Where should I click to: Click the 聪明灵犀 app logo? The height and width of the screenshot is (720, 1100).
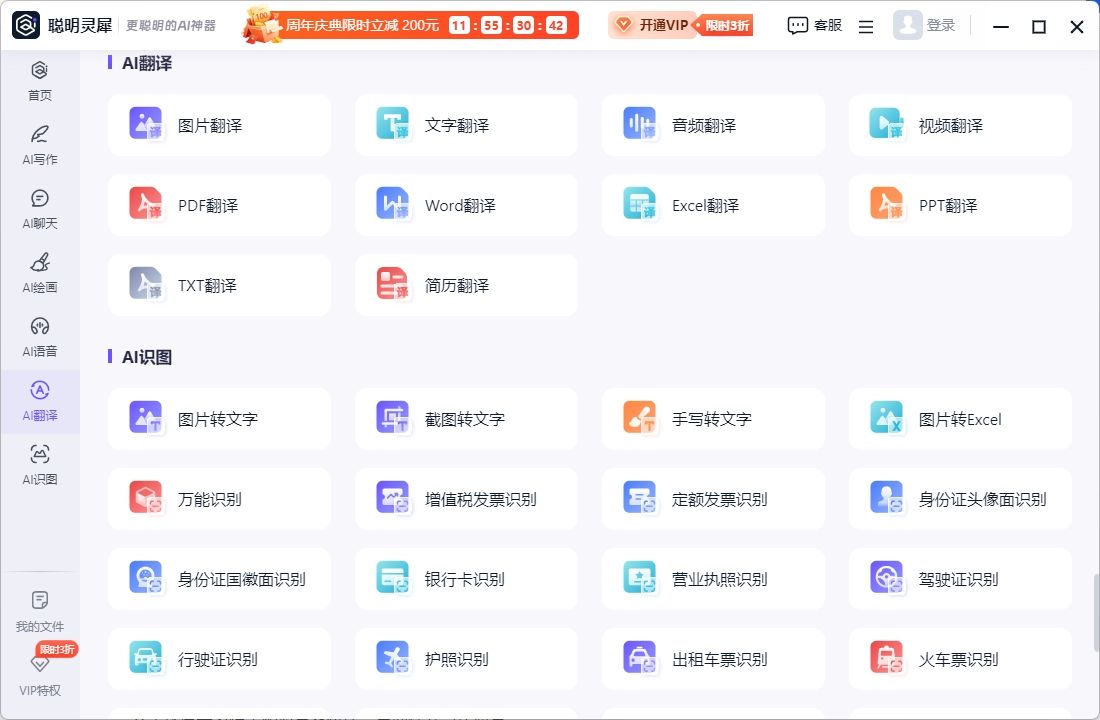pos(27,25)
